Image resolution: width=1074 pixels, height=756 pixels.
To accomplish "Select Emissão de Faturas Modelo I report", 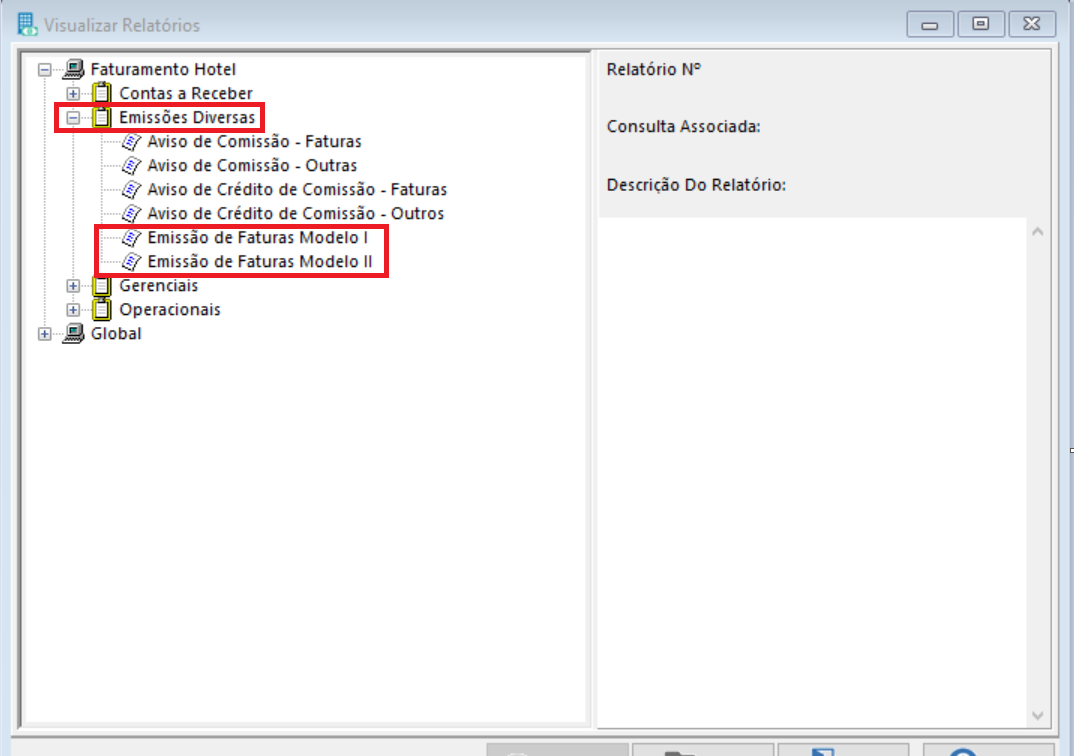I will (x=258, y=237).
